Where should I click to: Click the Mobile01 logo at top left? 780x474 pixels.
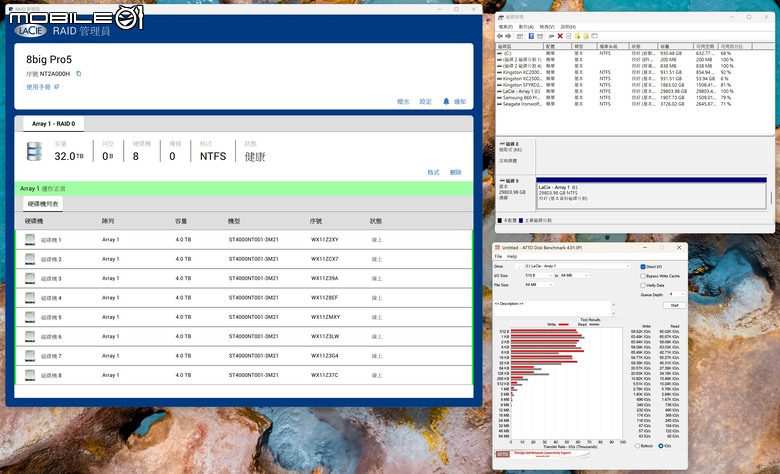[x=76, y=17]
